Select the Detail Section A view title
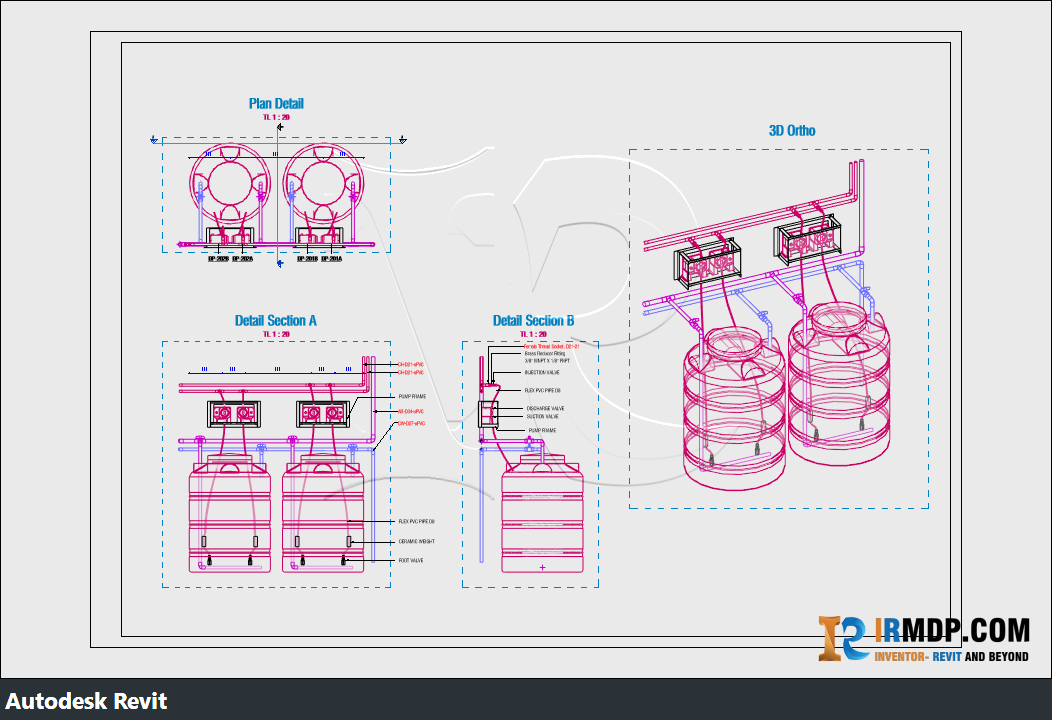 pos(276,321)
